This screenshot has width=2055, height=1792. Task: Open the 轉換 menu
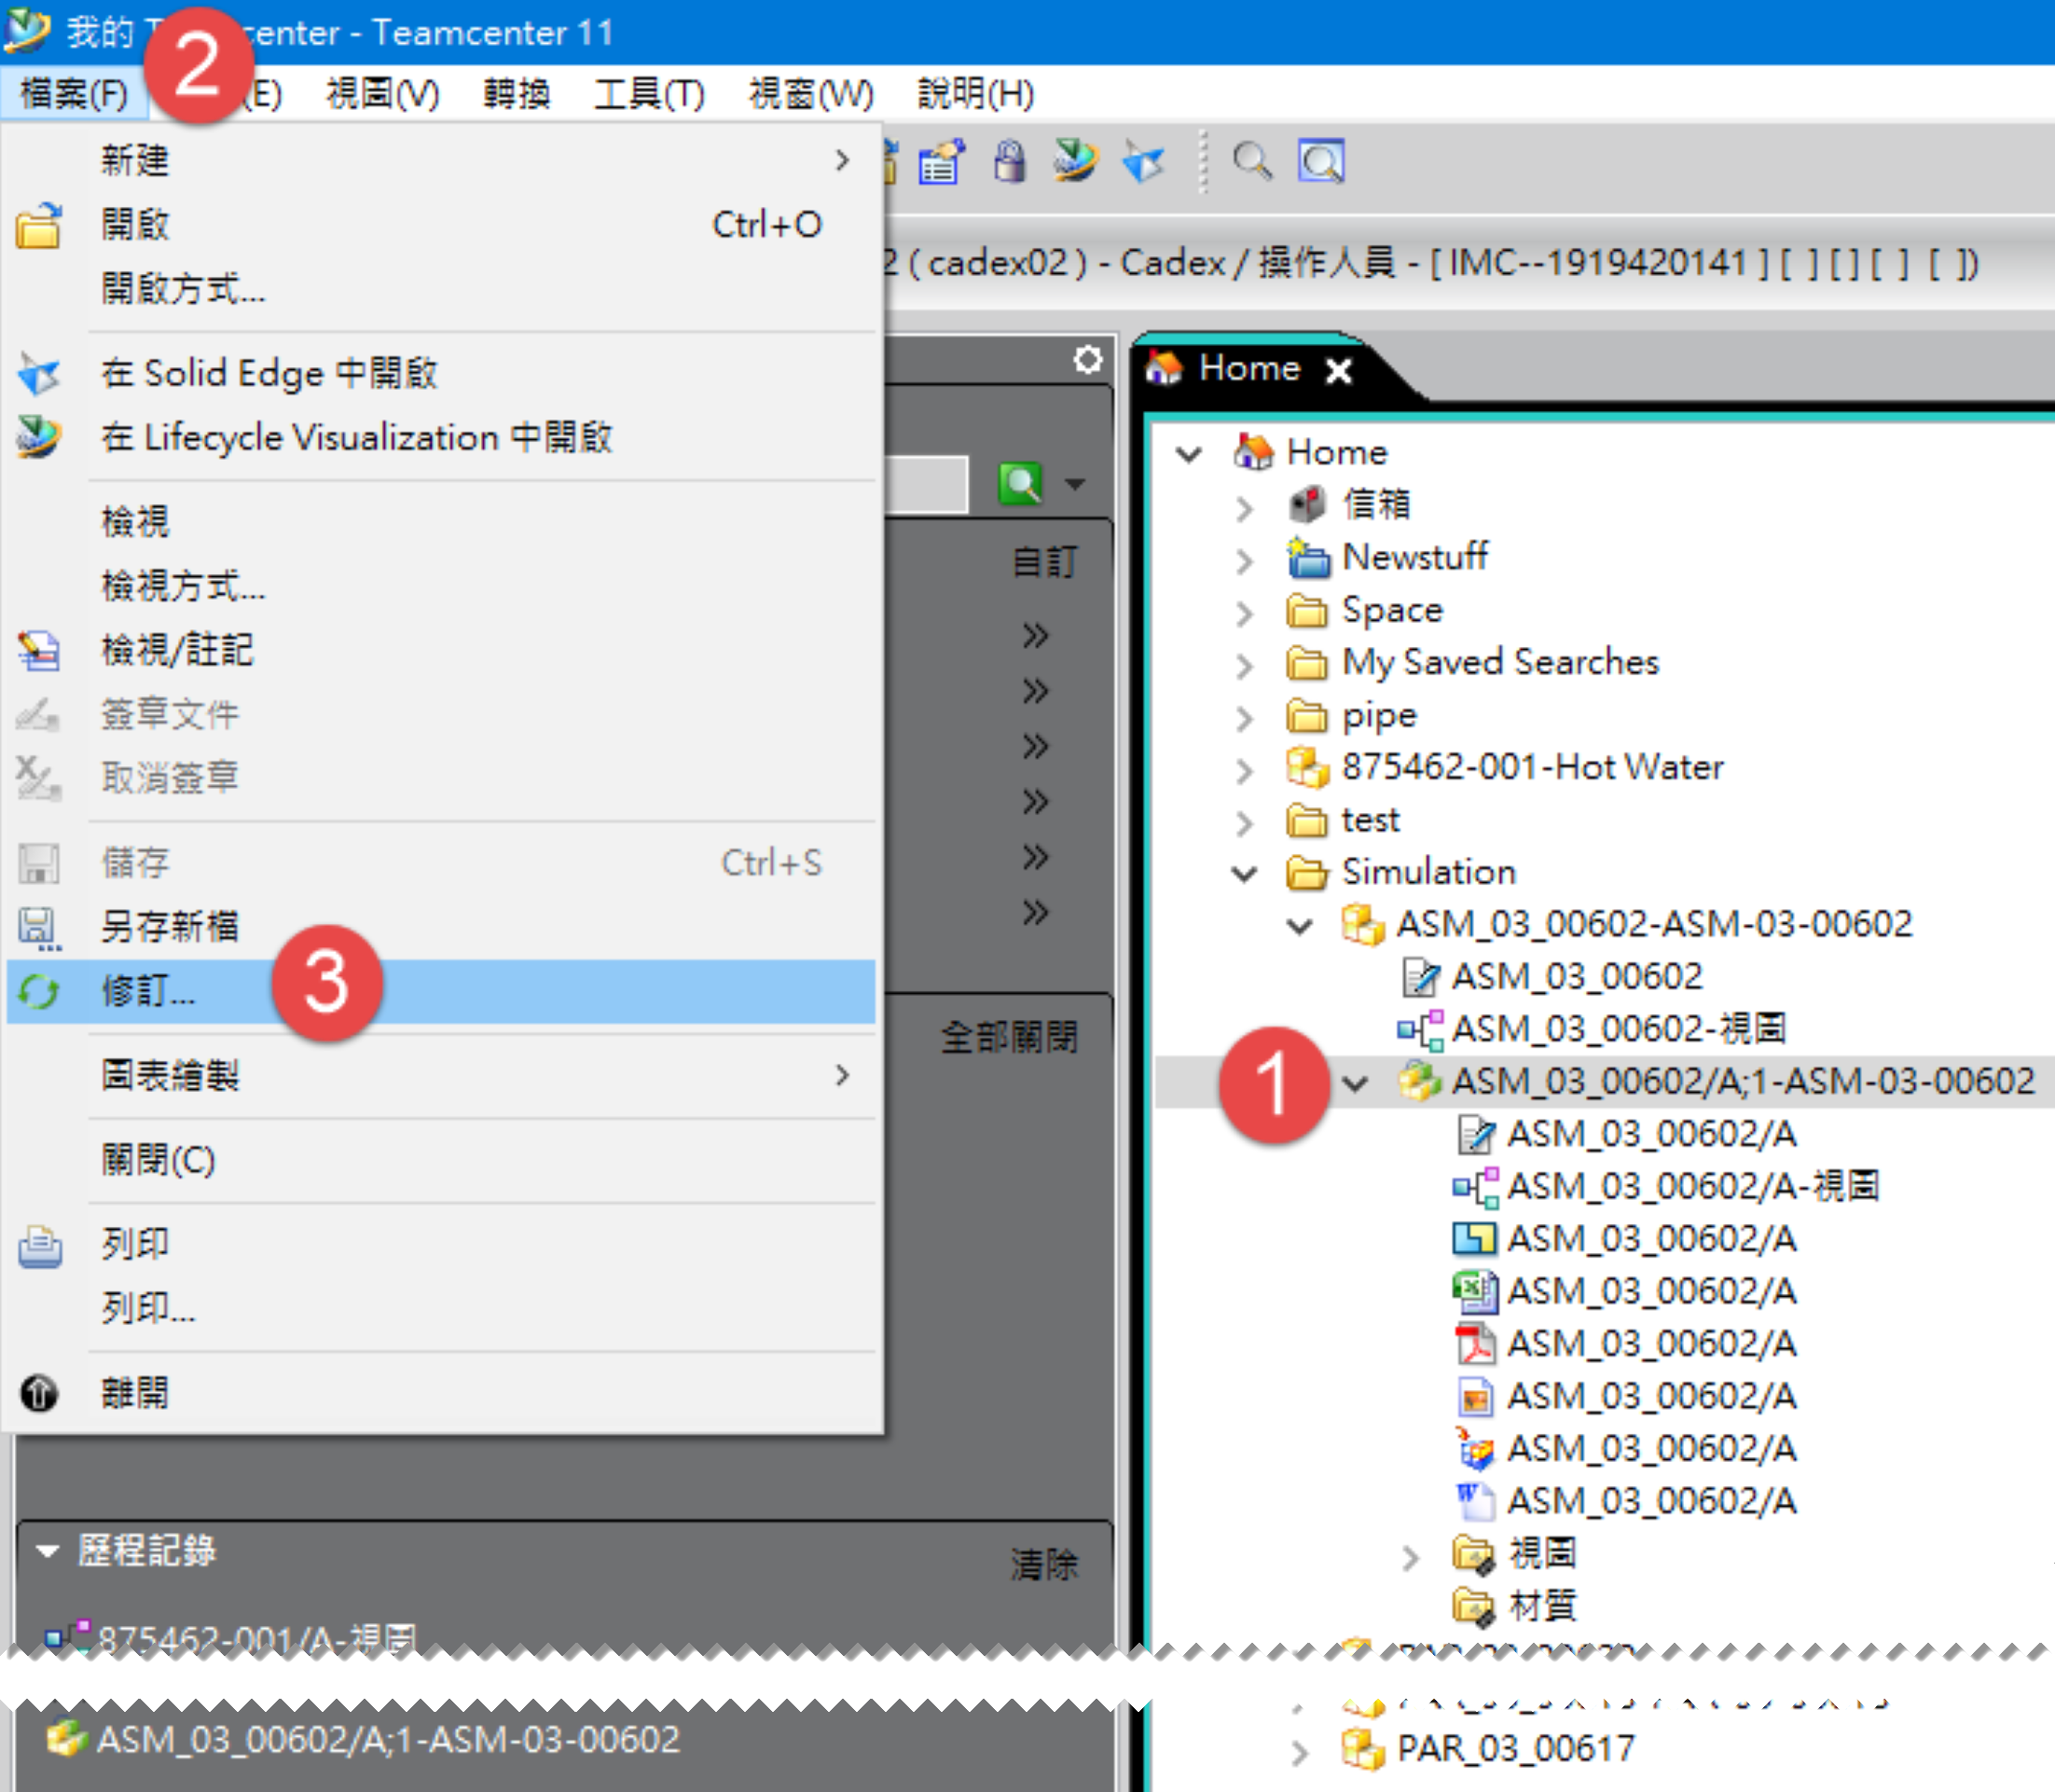(x=517, y=94)
